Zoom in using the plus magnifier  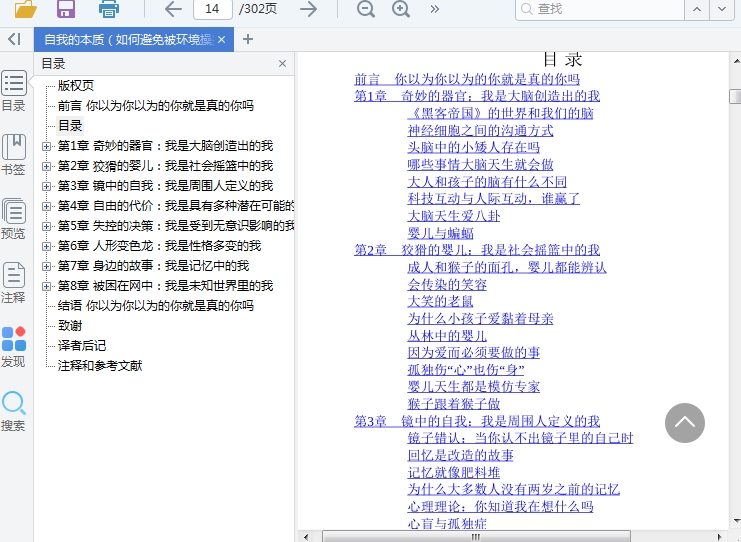(401, 9)
